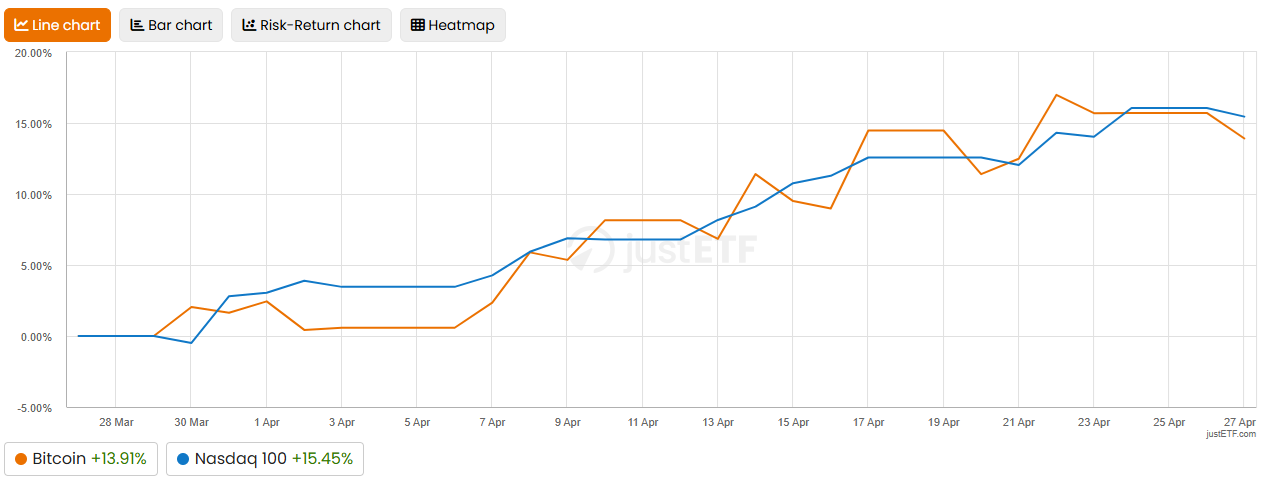The image size is (1271, 492).
Task: Click the Risk-Return scatter plot icon
Action: click(x=249, y=25)
